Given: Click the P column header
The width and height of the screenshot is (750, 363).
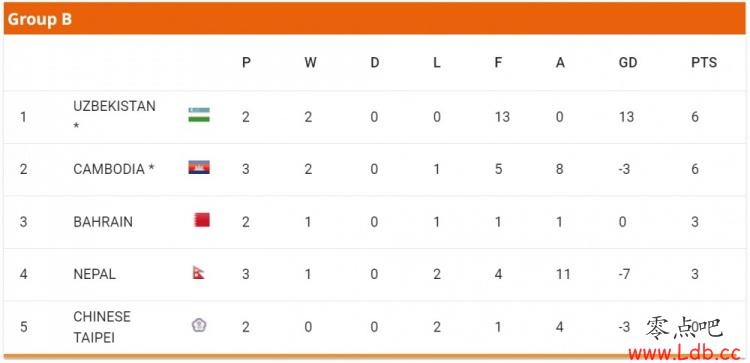Looking at the screenshot, I should click(246, 63).
